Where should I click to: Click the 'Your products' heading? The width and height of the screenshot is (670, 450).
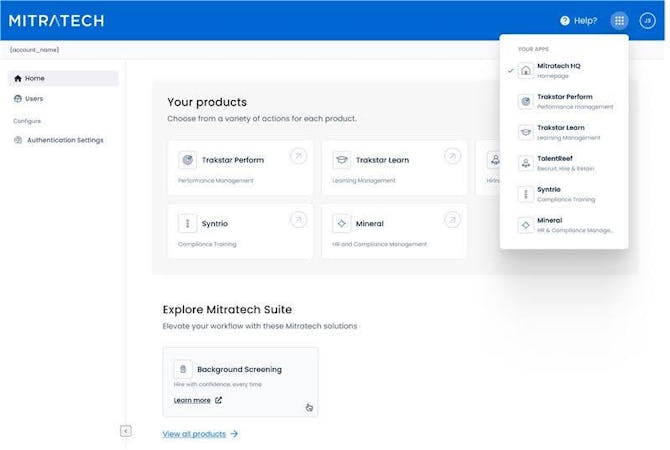point(207,102)
